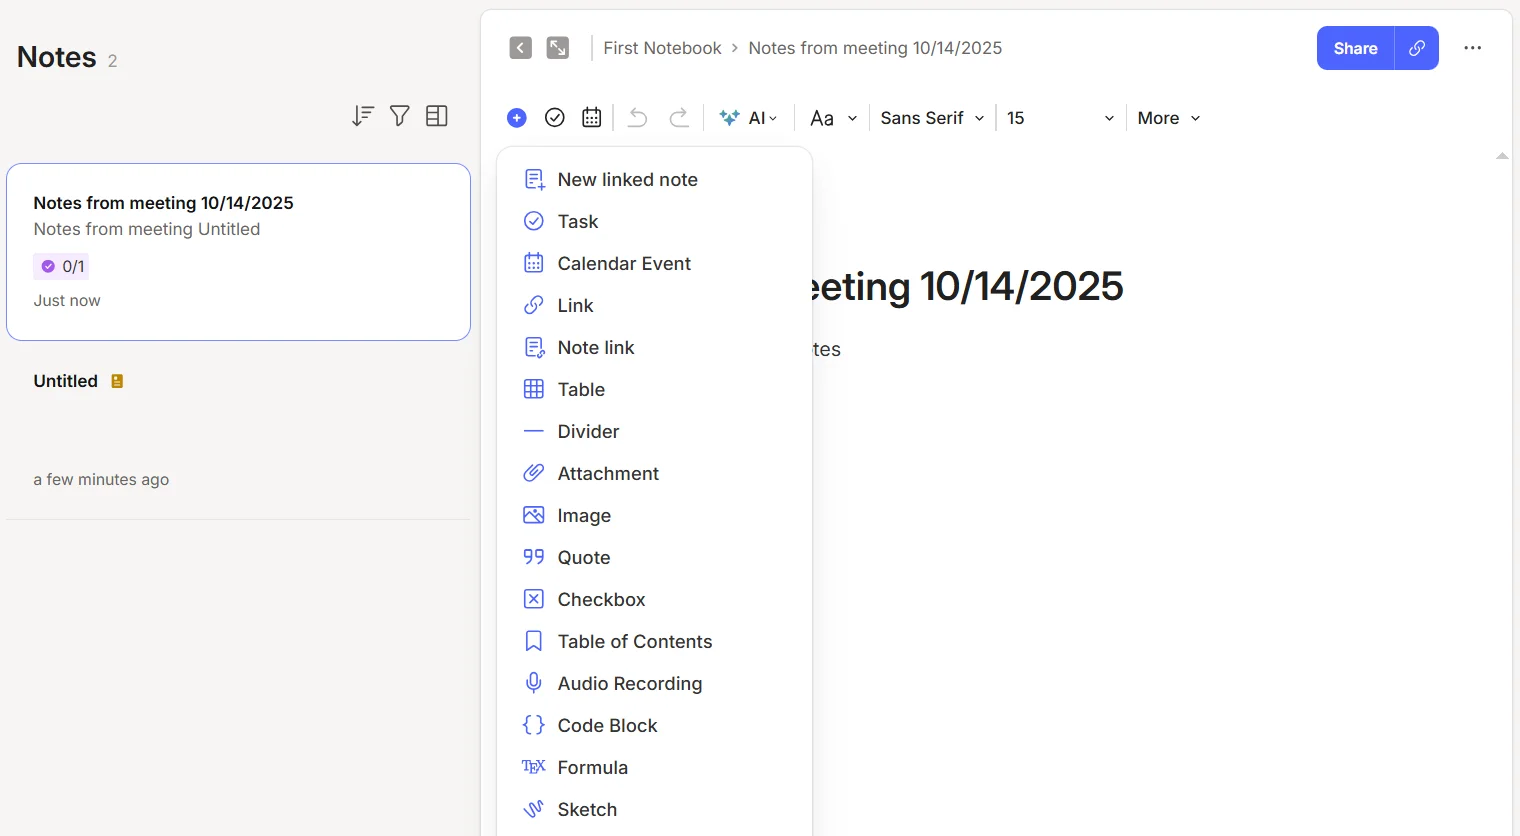
Task: Click the Share button
Action: coord(1355,47)
